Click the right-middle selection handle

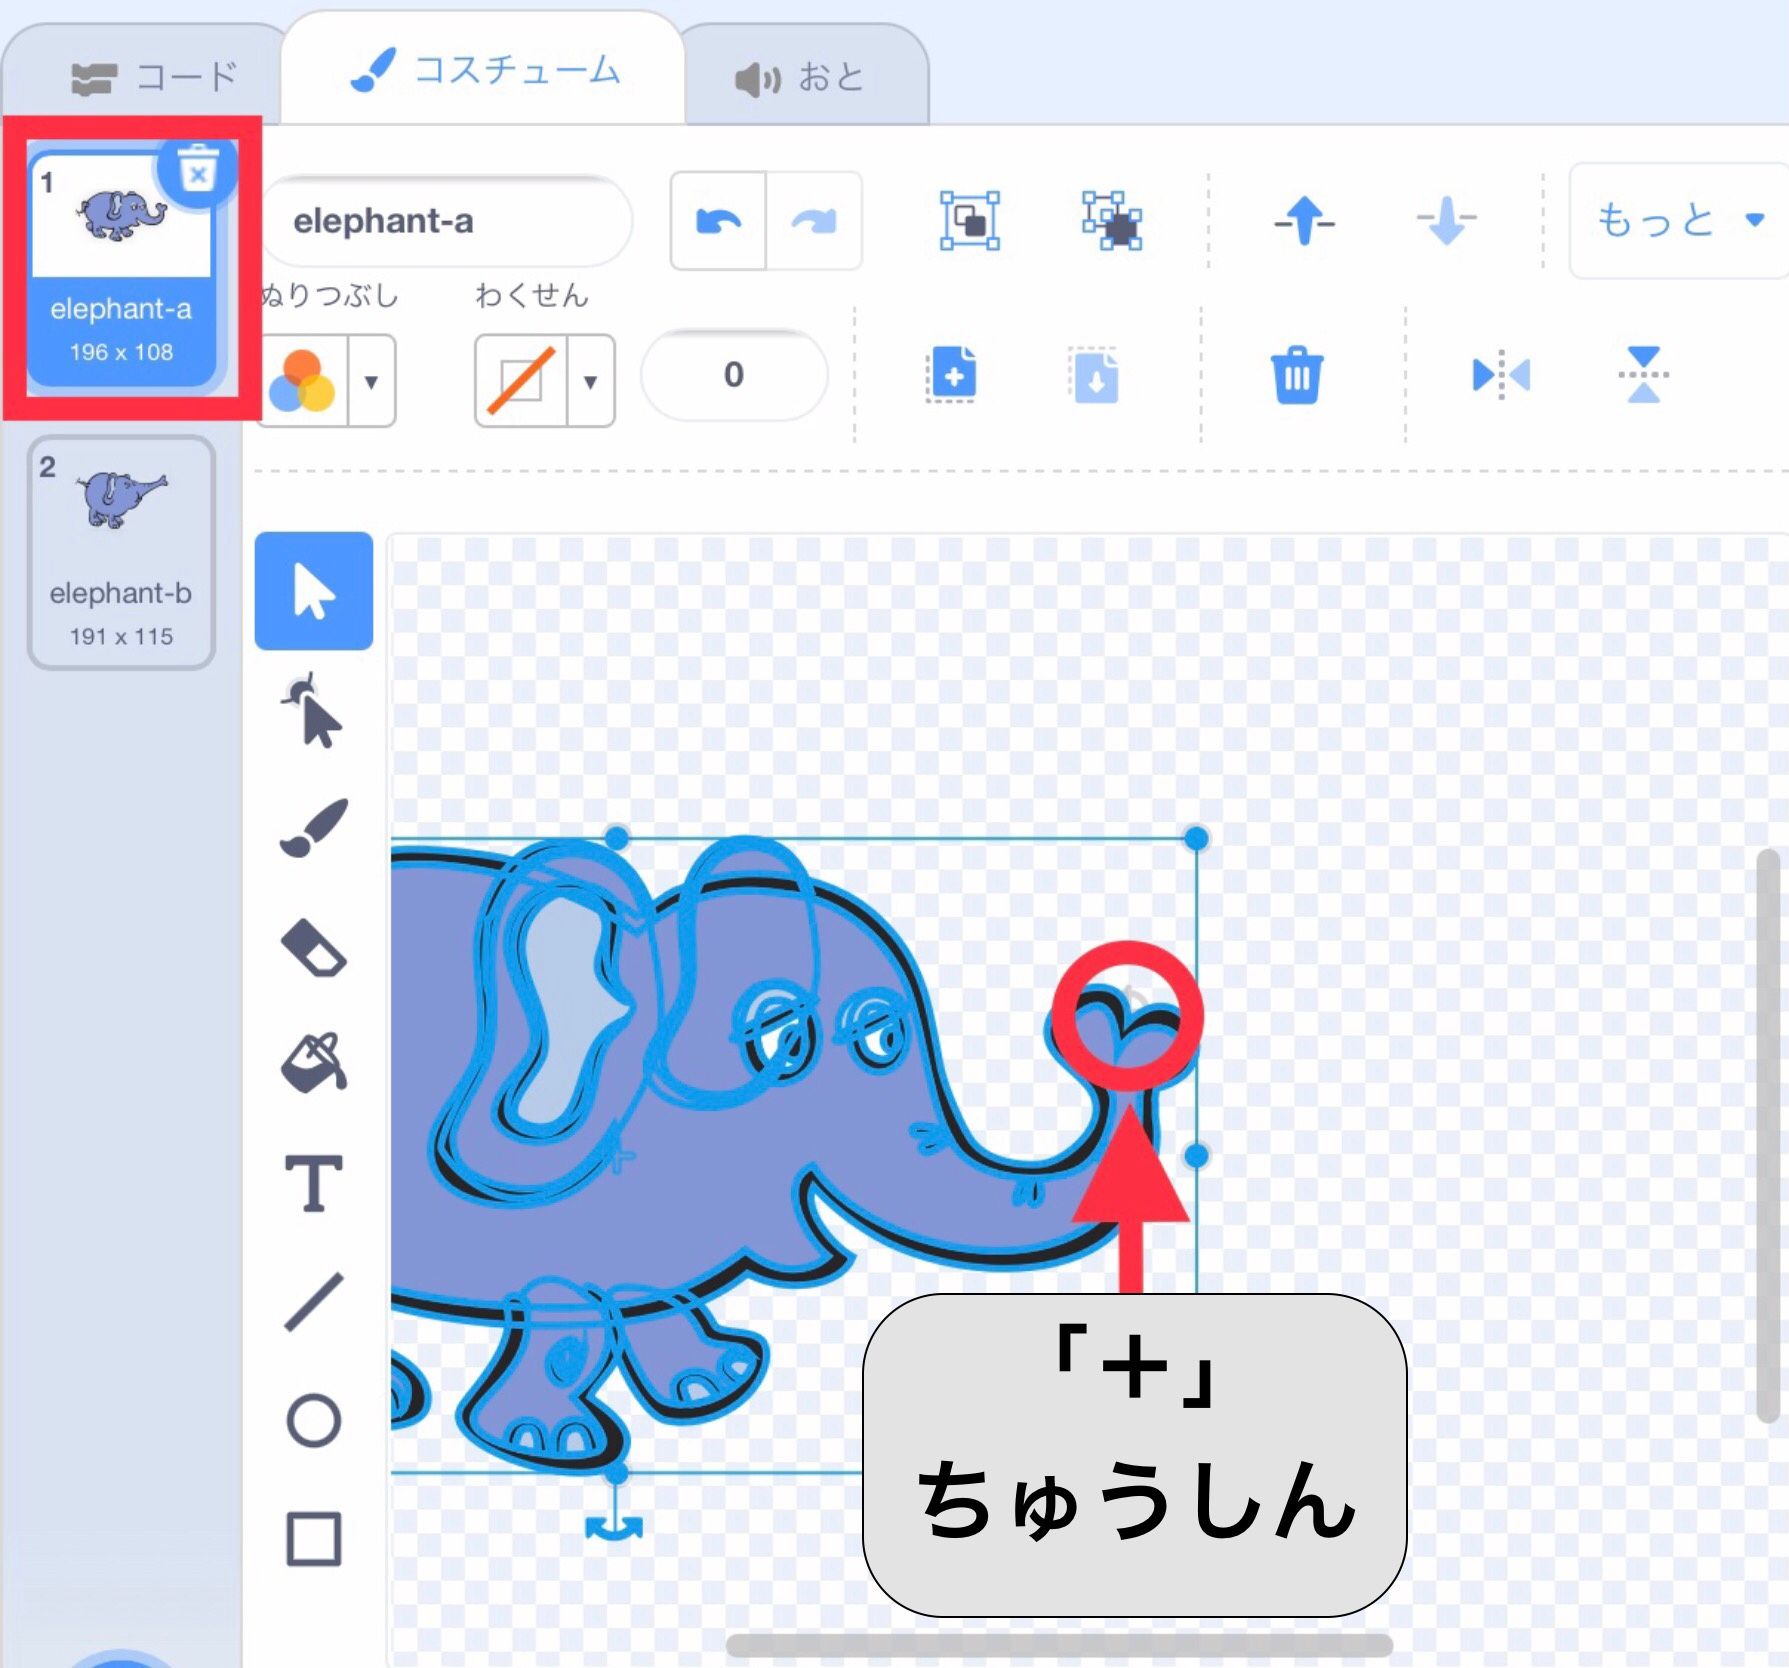click(1196, 1156)
